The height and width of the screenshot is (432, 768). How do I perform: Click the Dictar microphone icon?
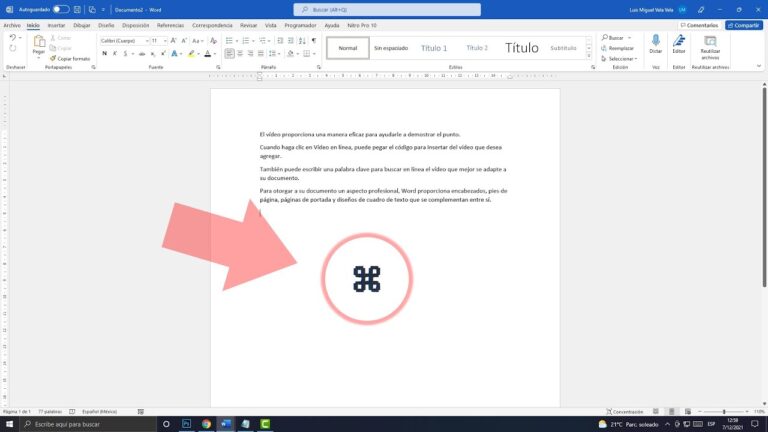coord(655,41)
